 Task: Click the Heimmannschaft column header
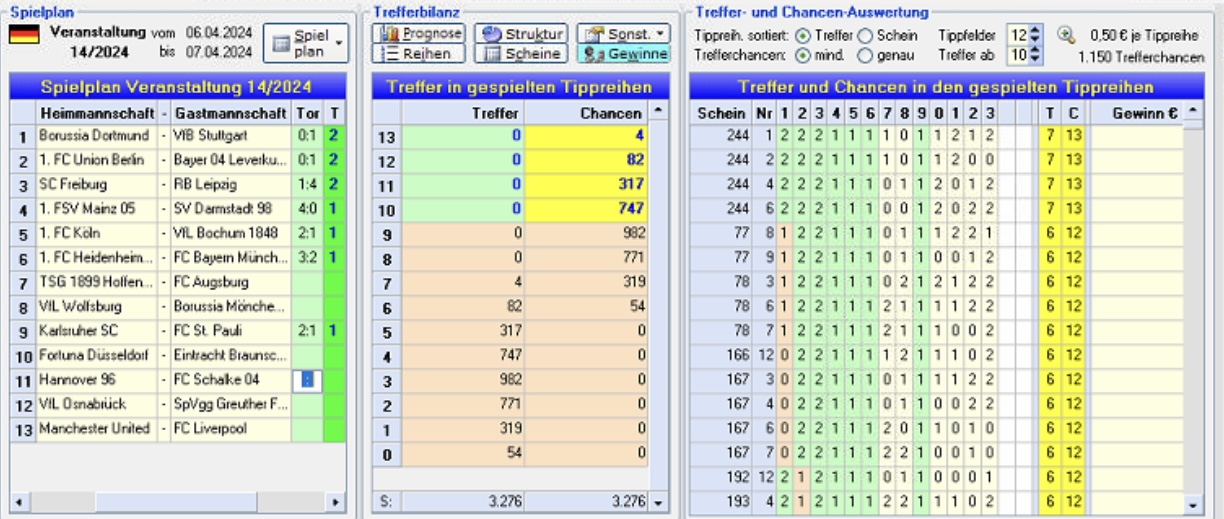96,112
